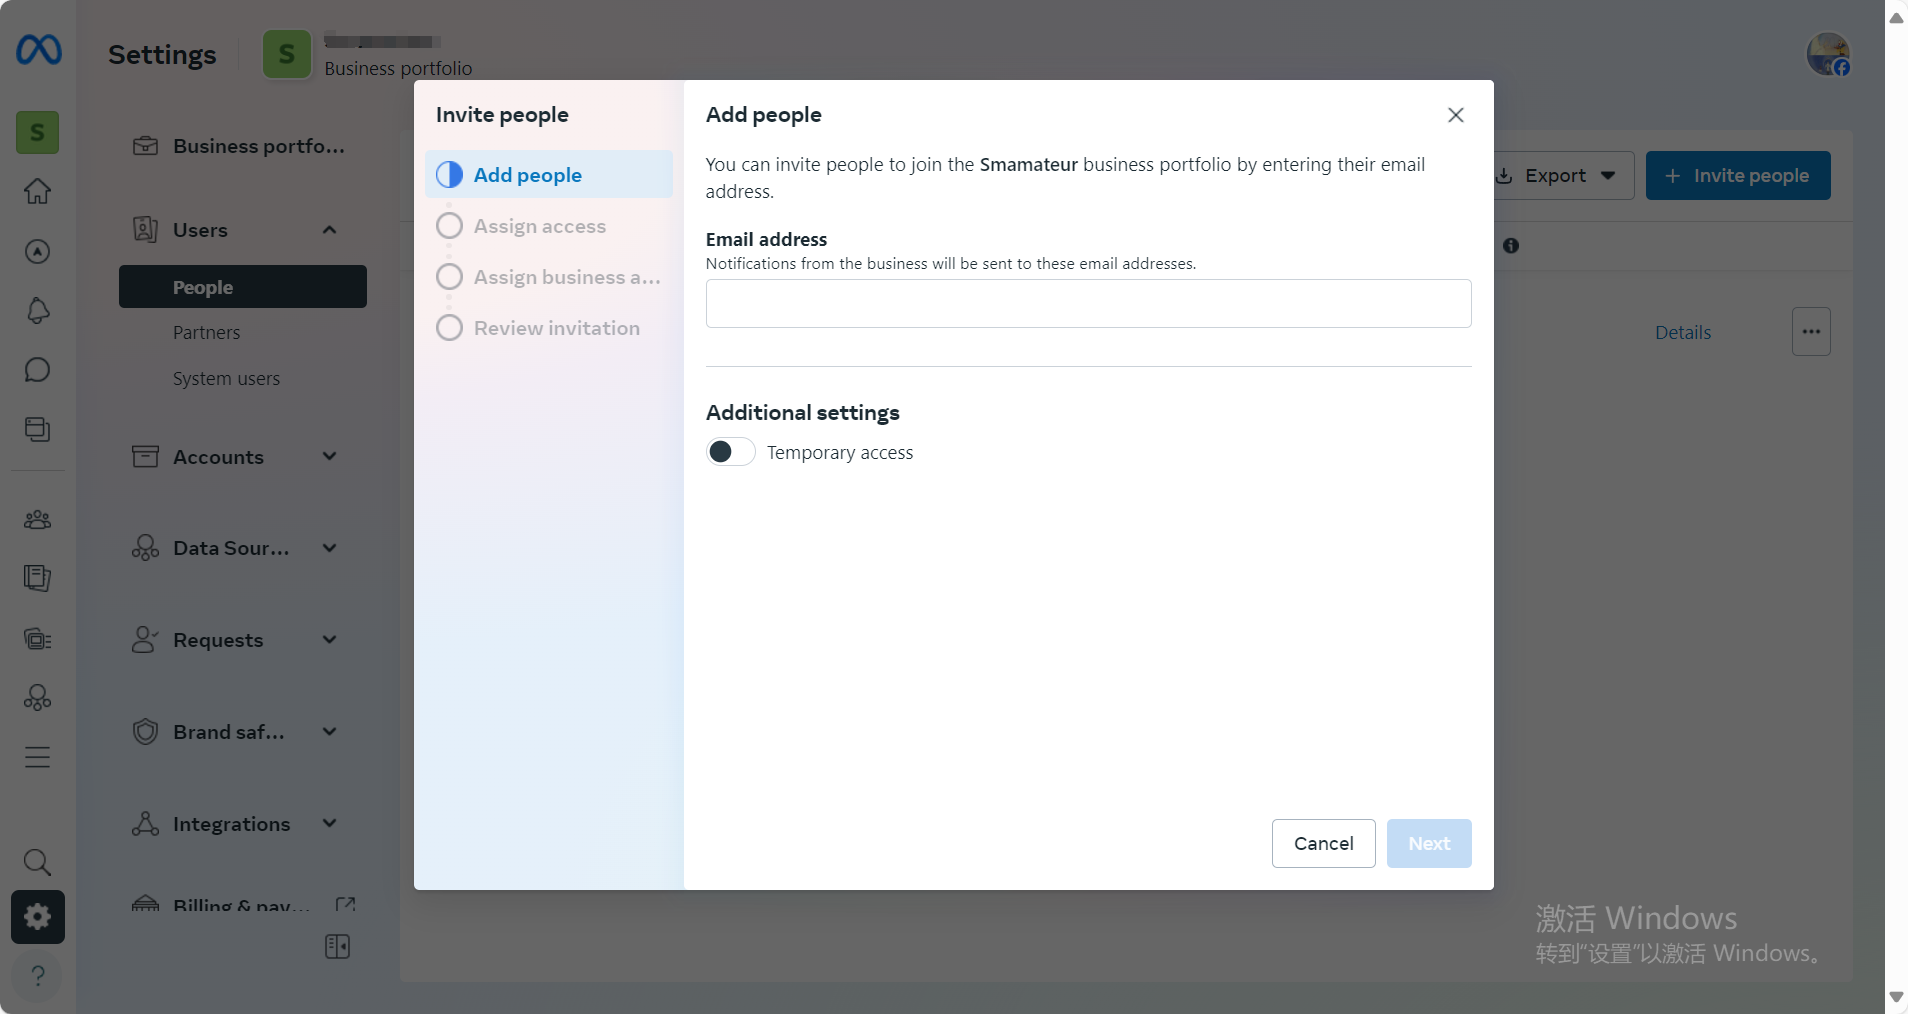The image size is (1908, 1014).
Task: Select System users in sidebar
Action: [226, 379]
